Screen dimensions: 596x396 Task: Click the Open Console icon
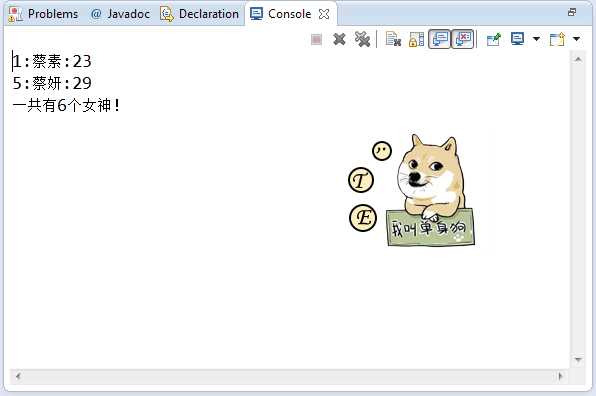[557, 39]
